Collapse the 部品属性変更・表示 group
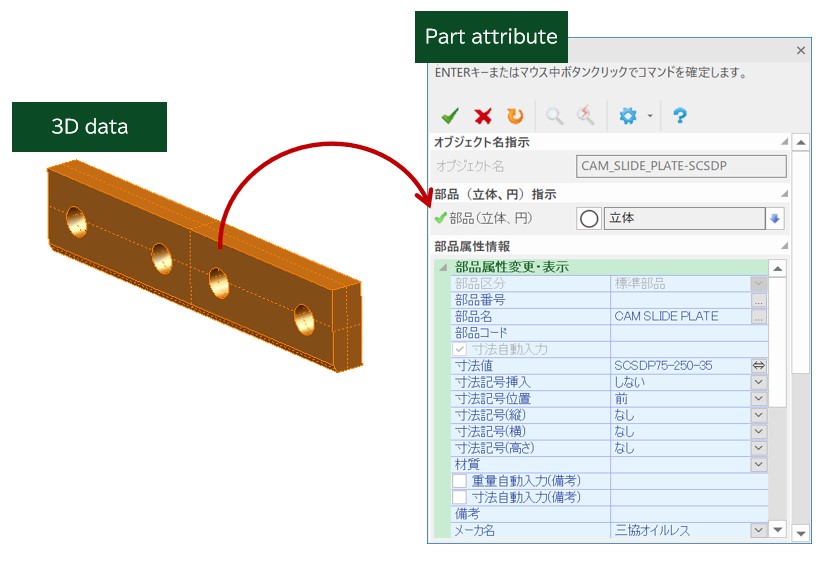 (442, 268)
